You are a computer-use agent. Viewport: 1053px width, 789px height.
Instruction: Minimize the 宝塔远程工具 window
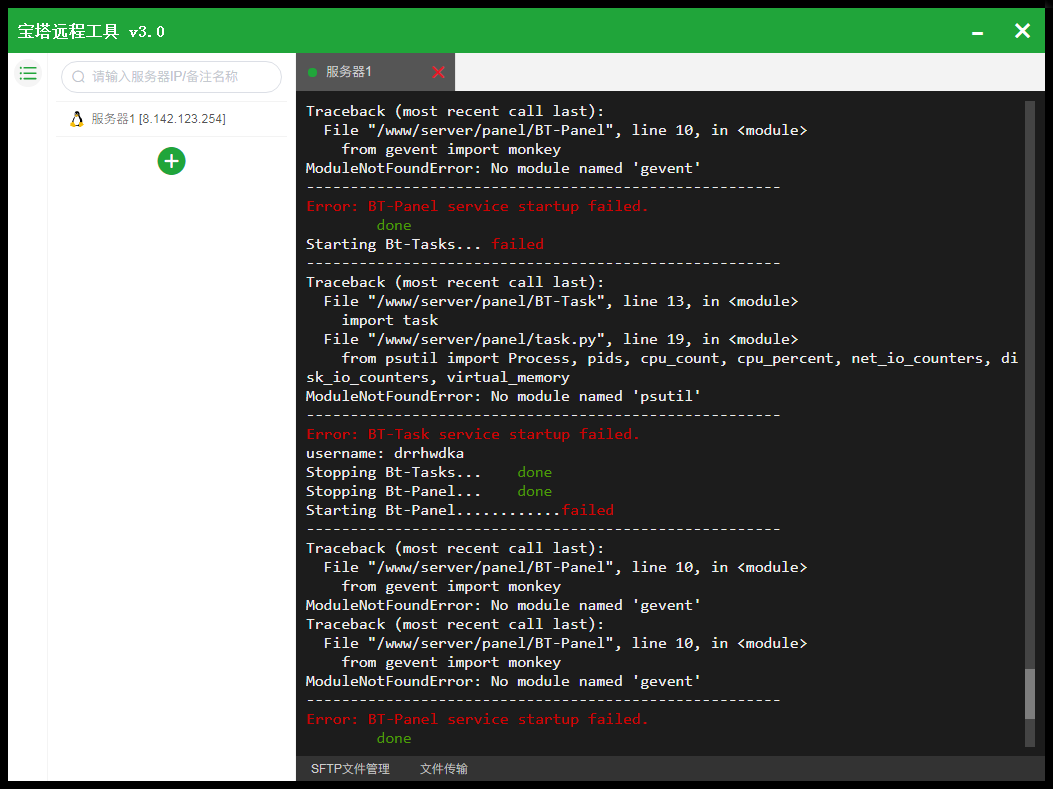(x=978, y=32)
